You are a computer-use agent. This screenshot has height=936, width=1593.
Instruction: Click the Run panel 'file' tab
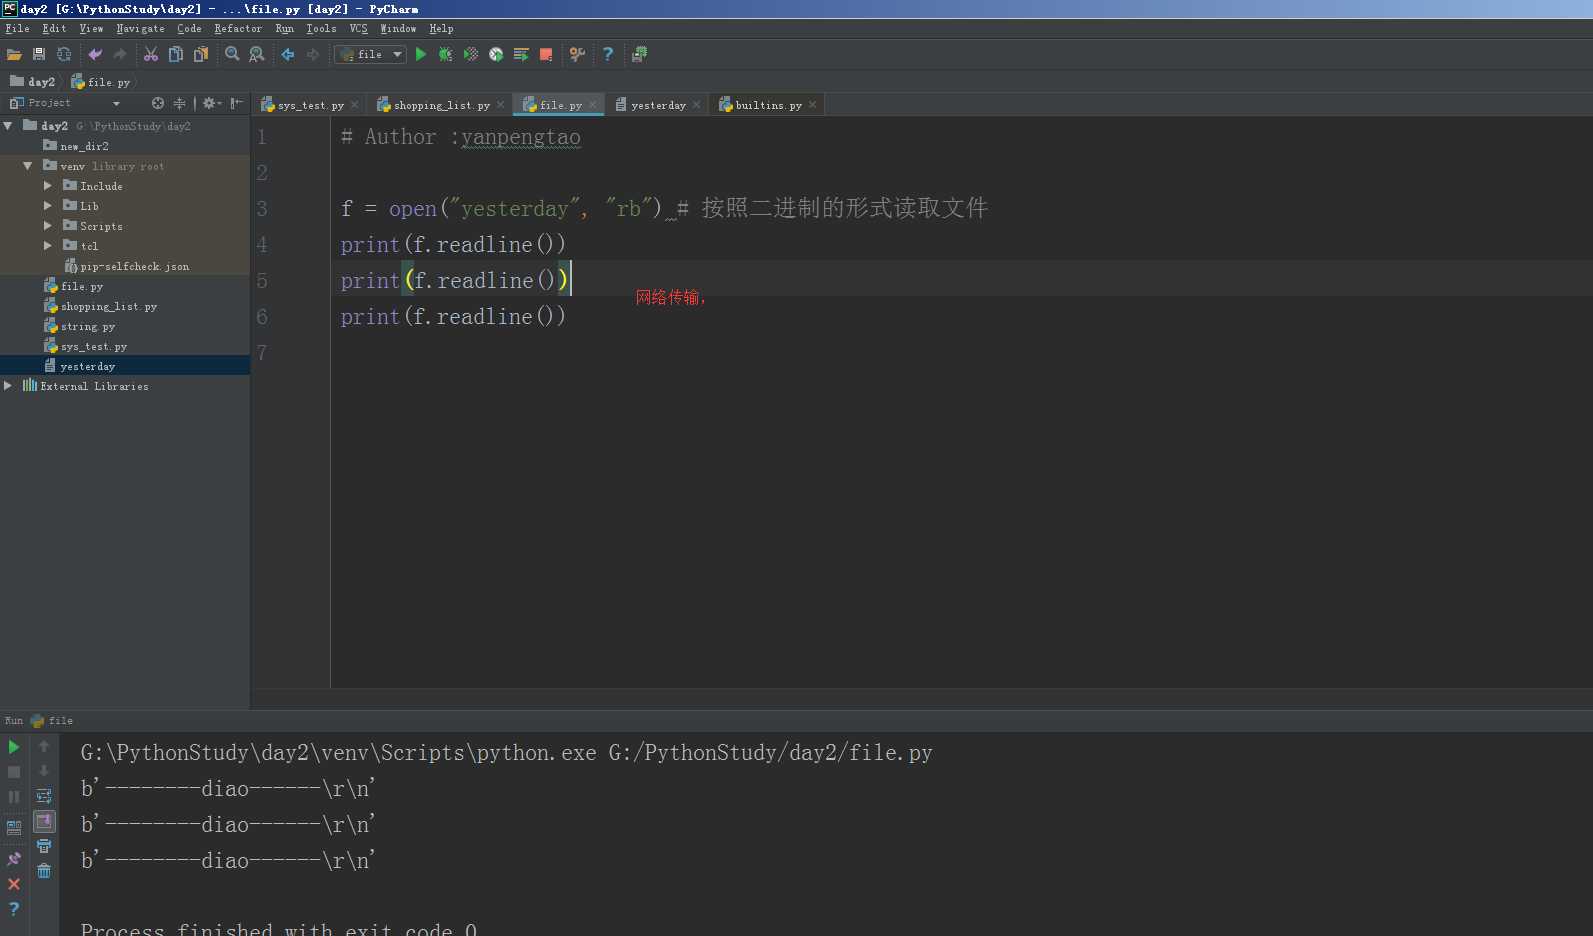point(51,721)
